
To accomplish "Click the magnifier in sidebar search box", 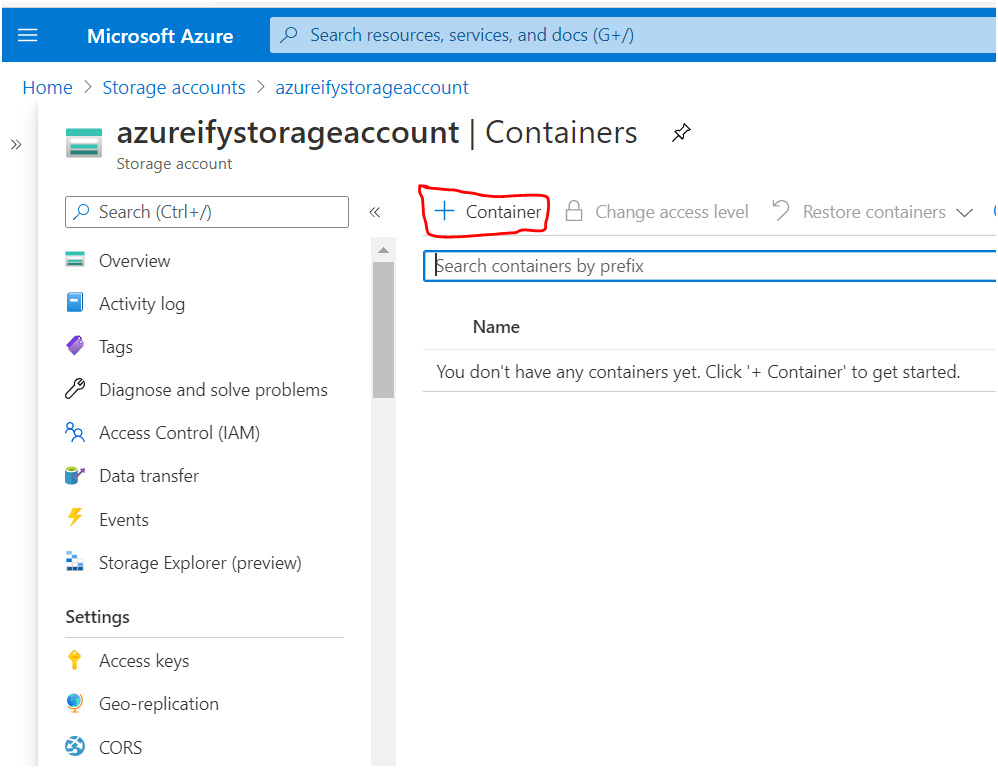I will tap(81, 211).
